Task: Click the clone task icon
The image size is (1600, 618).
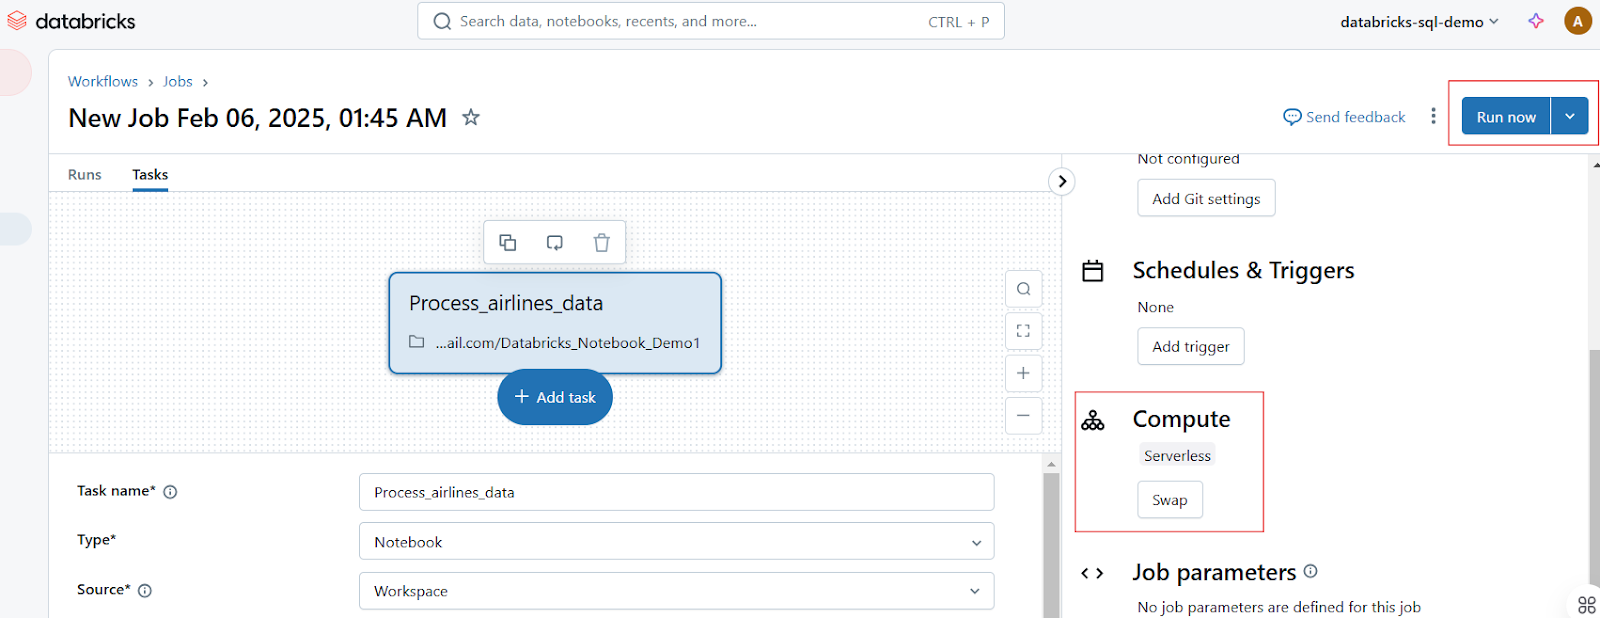Action: click(x=508, y=243)
